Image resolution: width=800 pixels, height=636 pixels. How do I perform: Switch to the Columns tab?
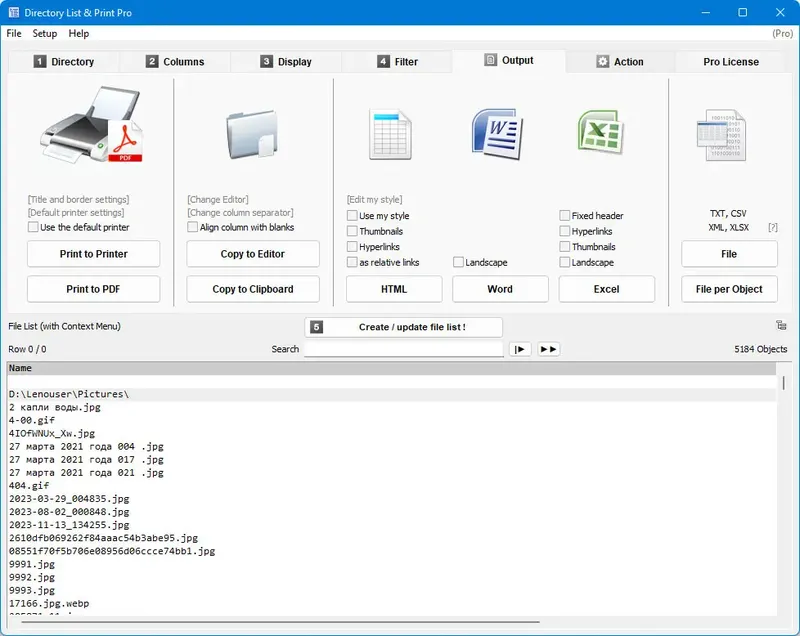(174, 62)
